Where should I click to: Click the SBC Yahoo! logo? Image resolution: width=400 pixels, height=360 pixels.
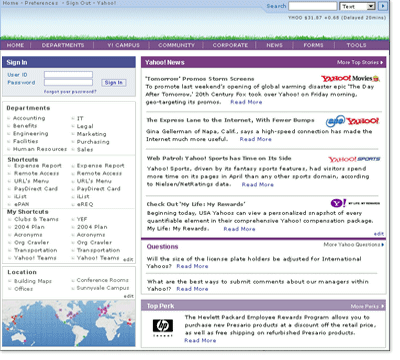[x=352, y=121]
